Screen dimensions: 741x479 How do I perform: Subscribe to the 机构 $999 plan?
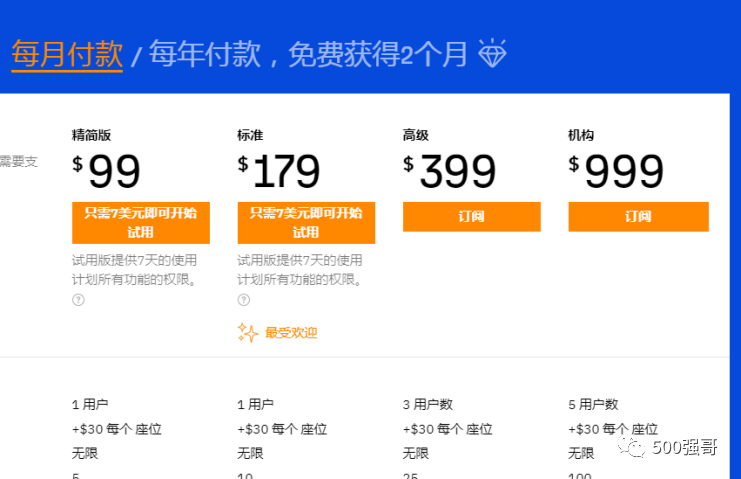click(638, 216)
